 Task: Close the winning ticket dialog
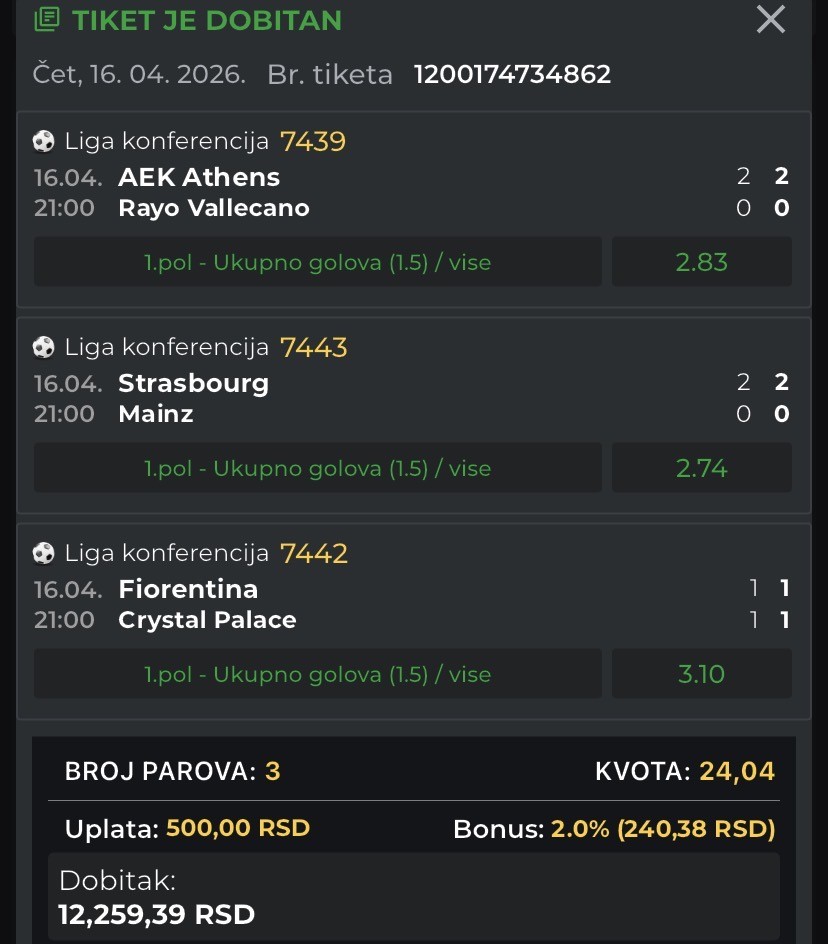(770, 19)
